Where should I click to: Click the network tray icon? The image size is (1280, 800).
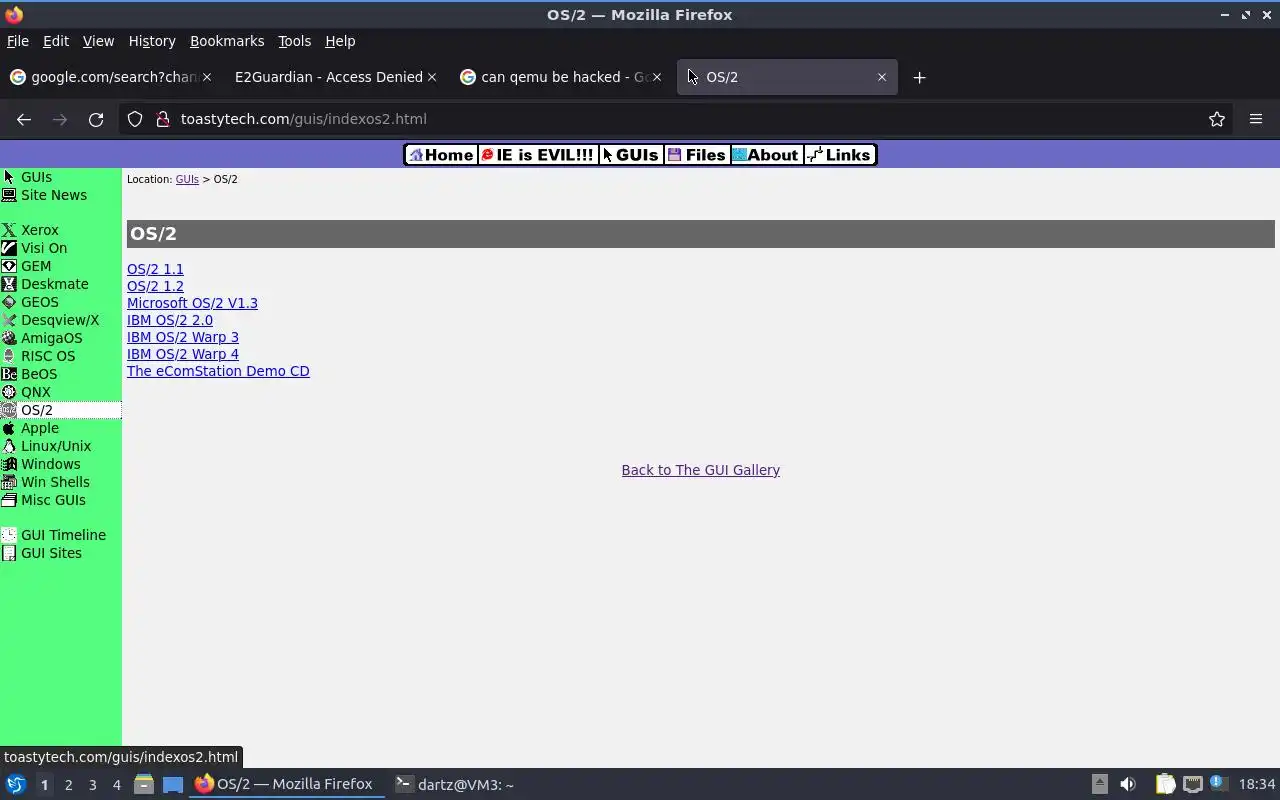pyautogui.click(x=1192, y=784)
